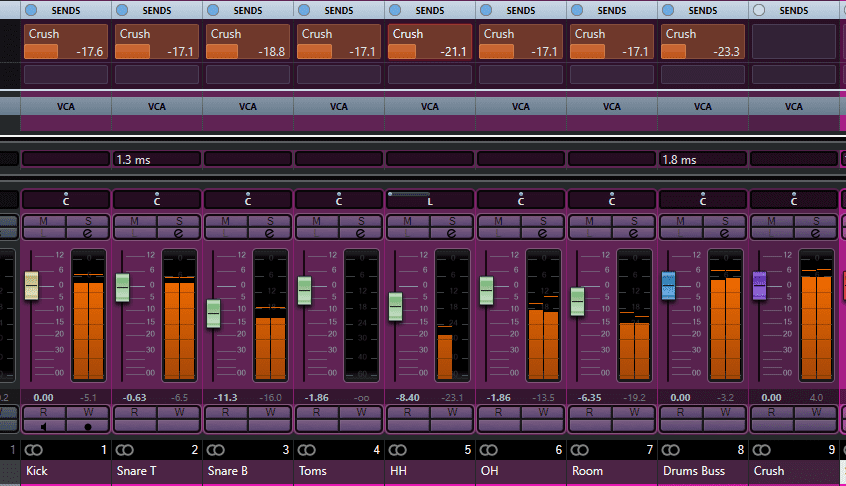Open Room edit channel settings button
The width and height of the screenshot is (846, 486).
click(633, 233)
